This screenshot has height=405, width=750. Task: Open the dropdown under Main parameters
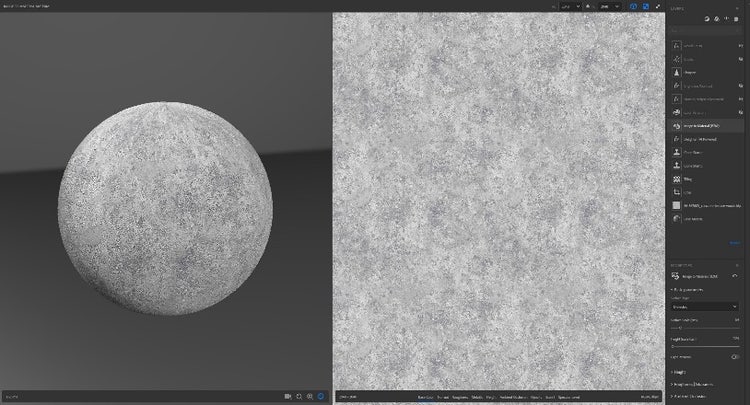(x=705, y=306)
